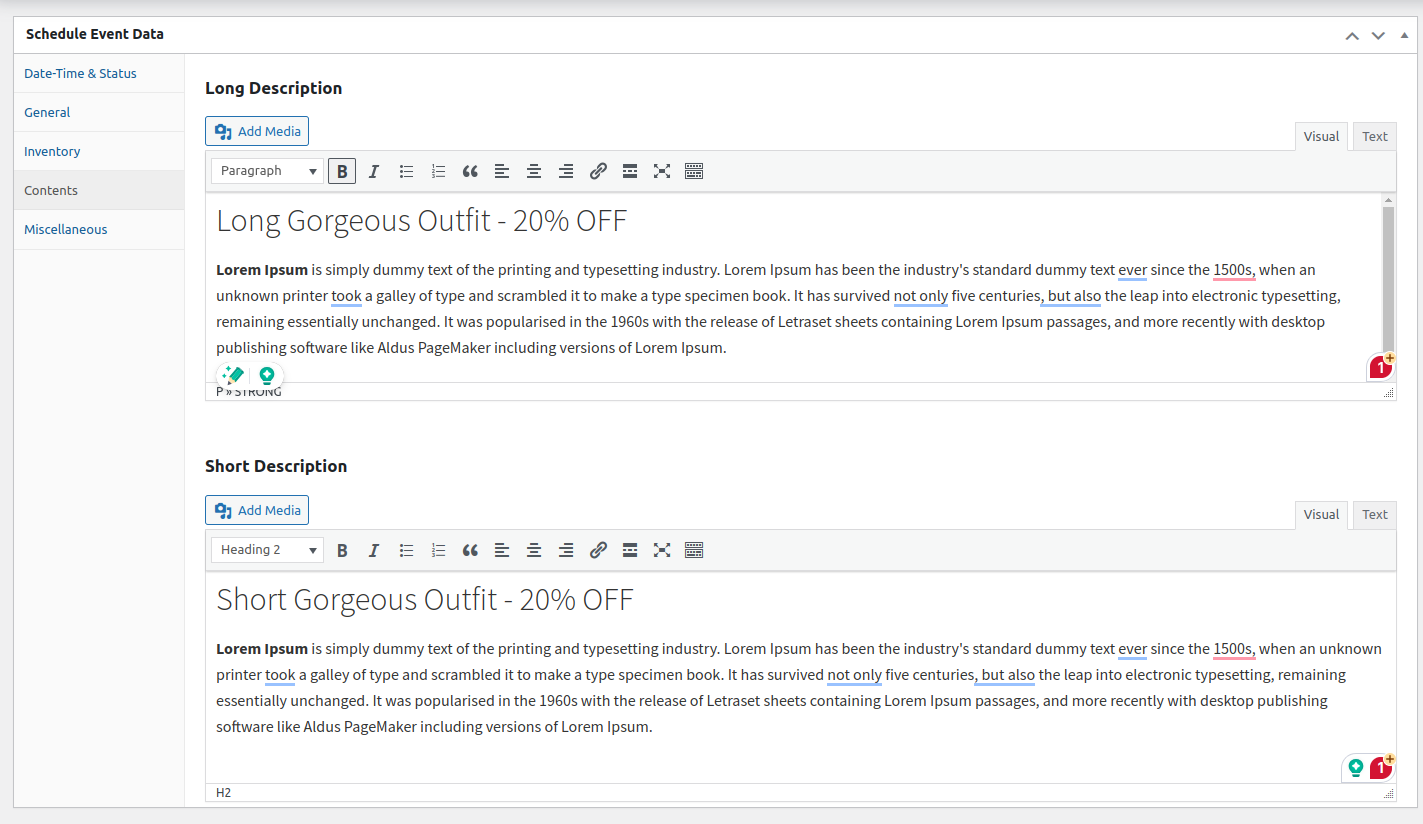Screen dimensions: 1423x824
Task: Toggle toolbar in Short Description editor
Action: point(694,550)
